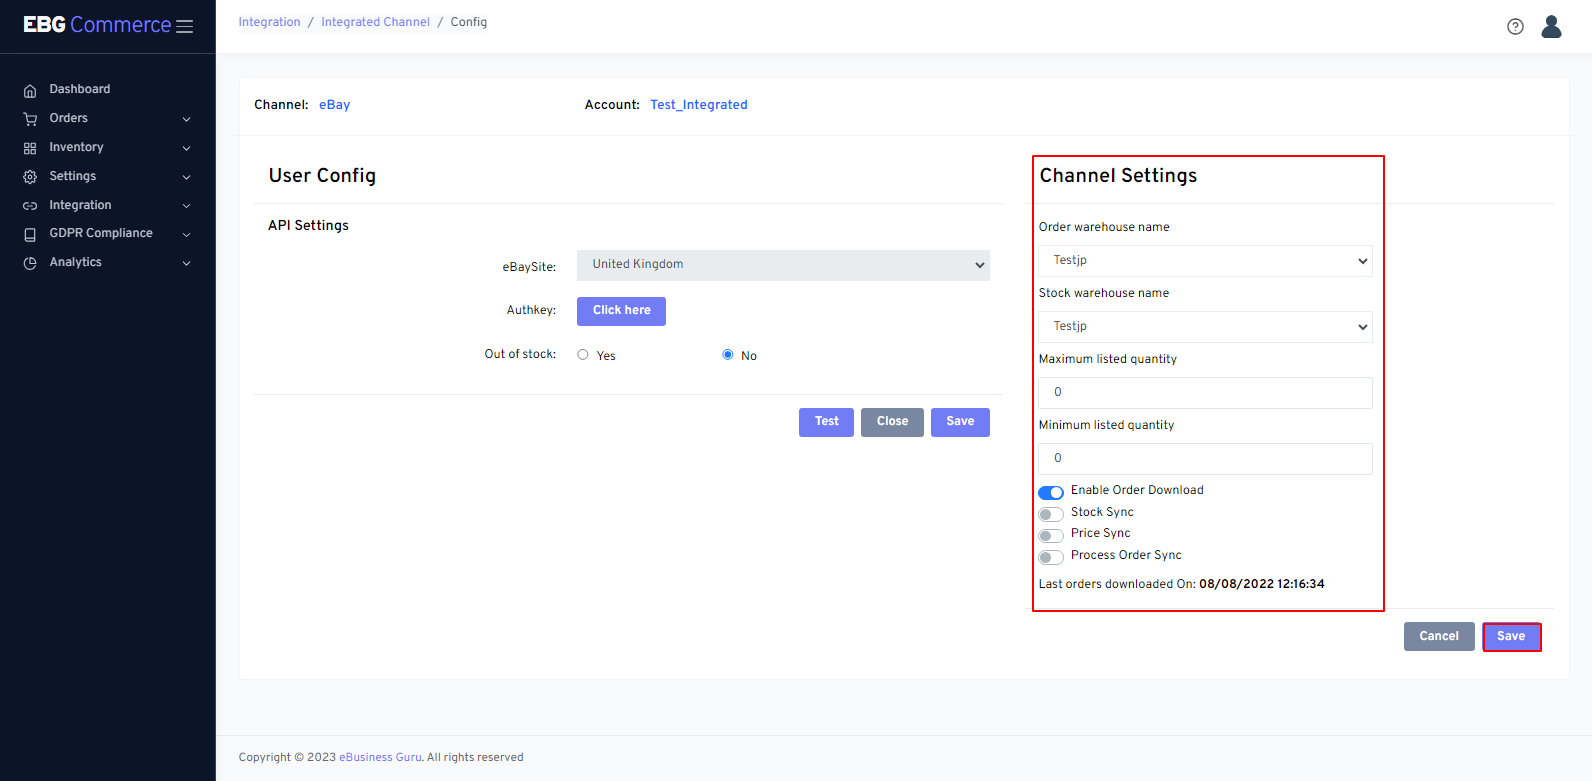Click the Orders cart icon in sidebar
The image size is (1592, 781).
[30, 119]
